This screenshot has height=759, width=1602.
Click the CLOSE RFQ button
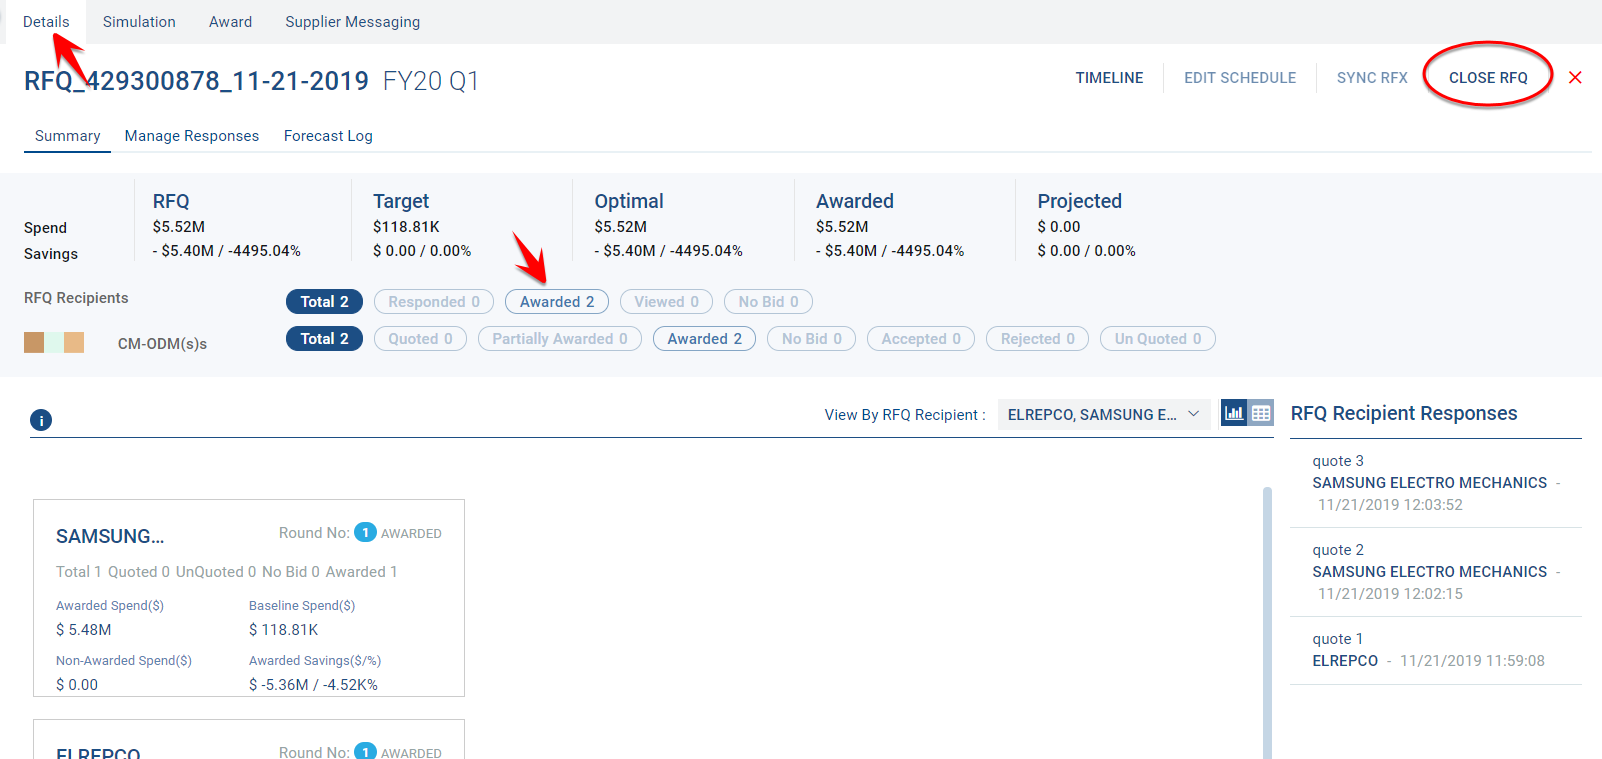[x=1487, y=78]
